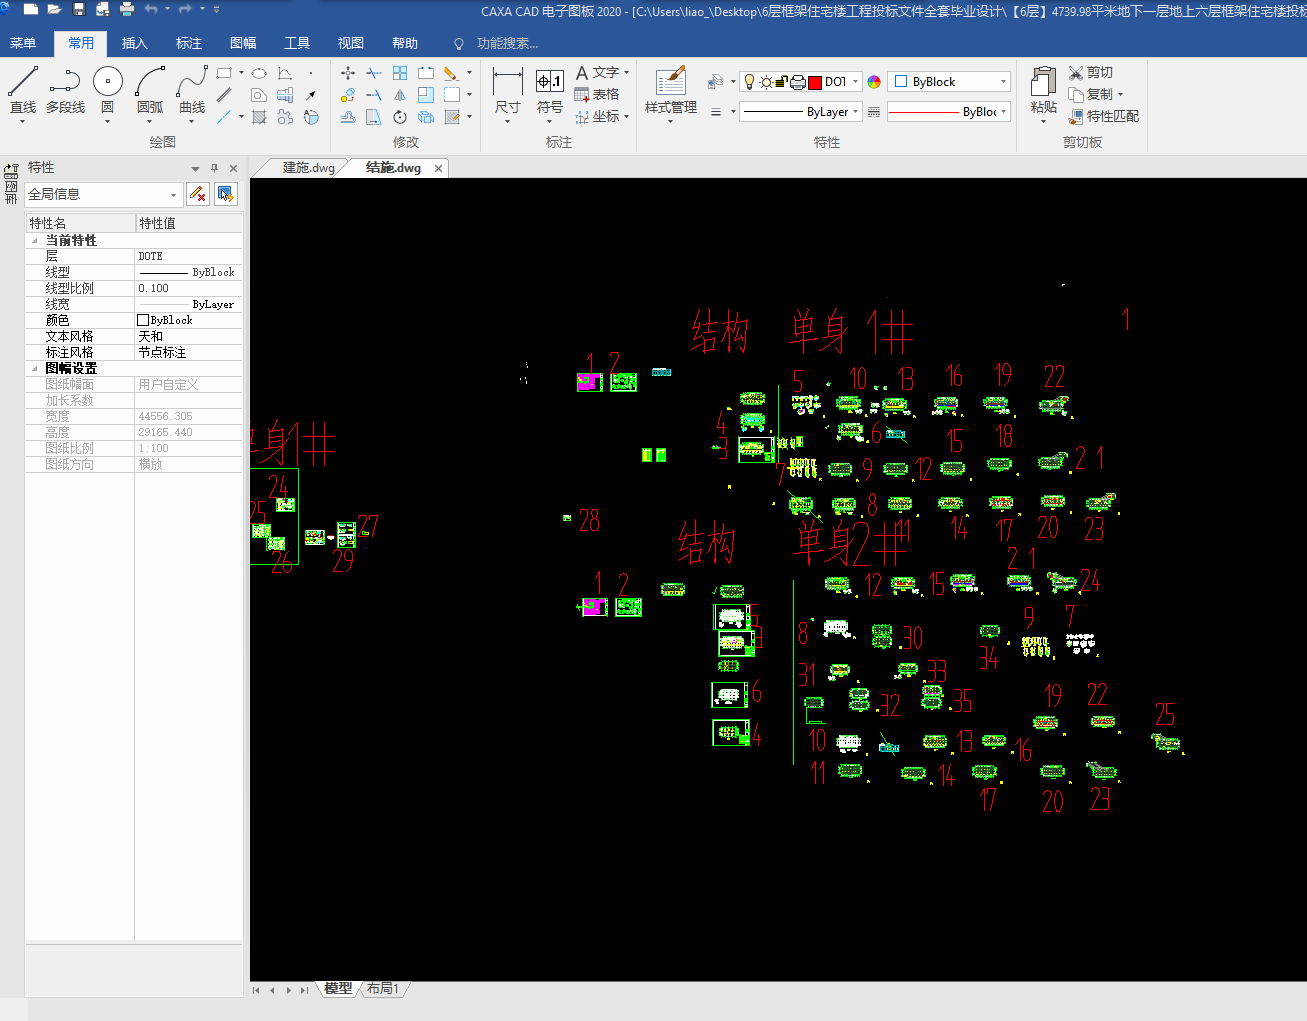Switch to the 建施.dwg document tab
The width and height of the screenshot is (1307, 1021).
coord(309,168)
